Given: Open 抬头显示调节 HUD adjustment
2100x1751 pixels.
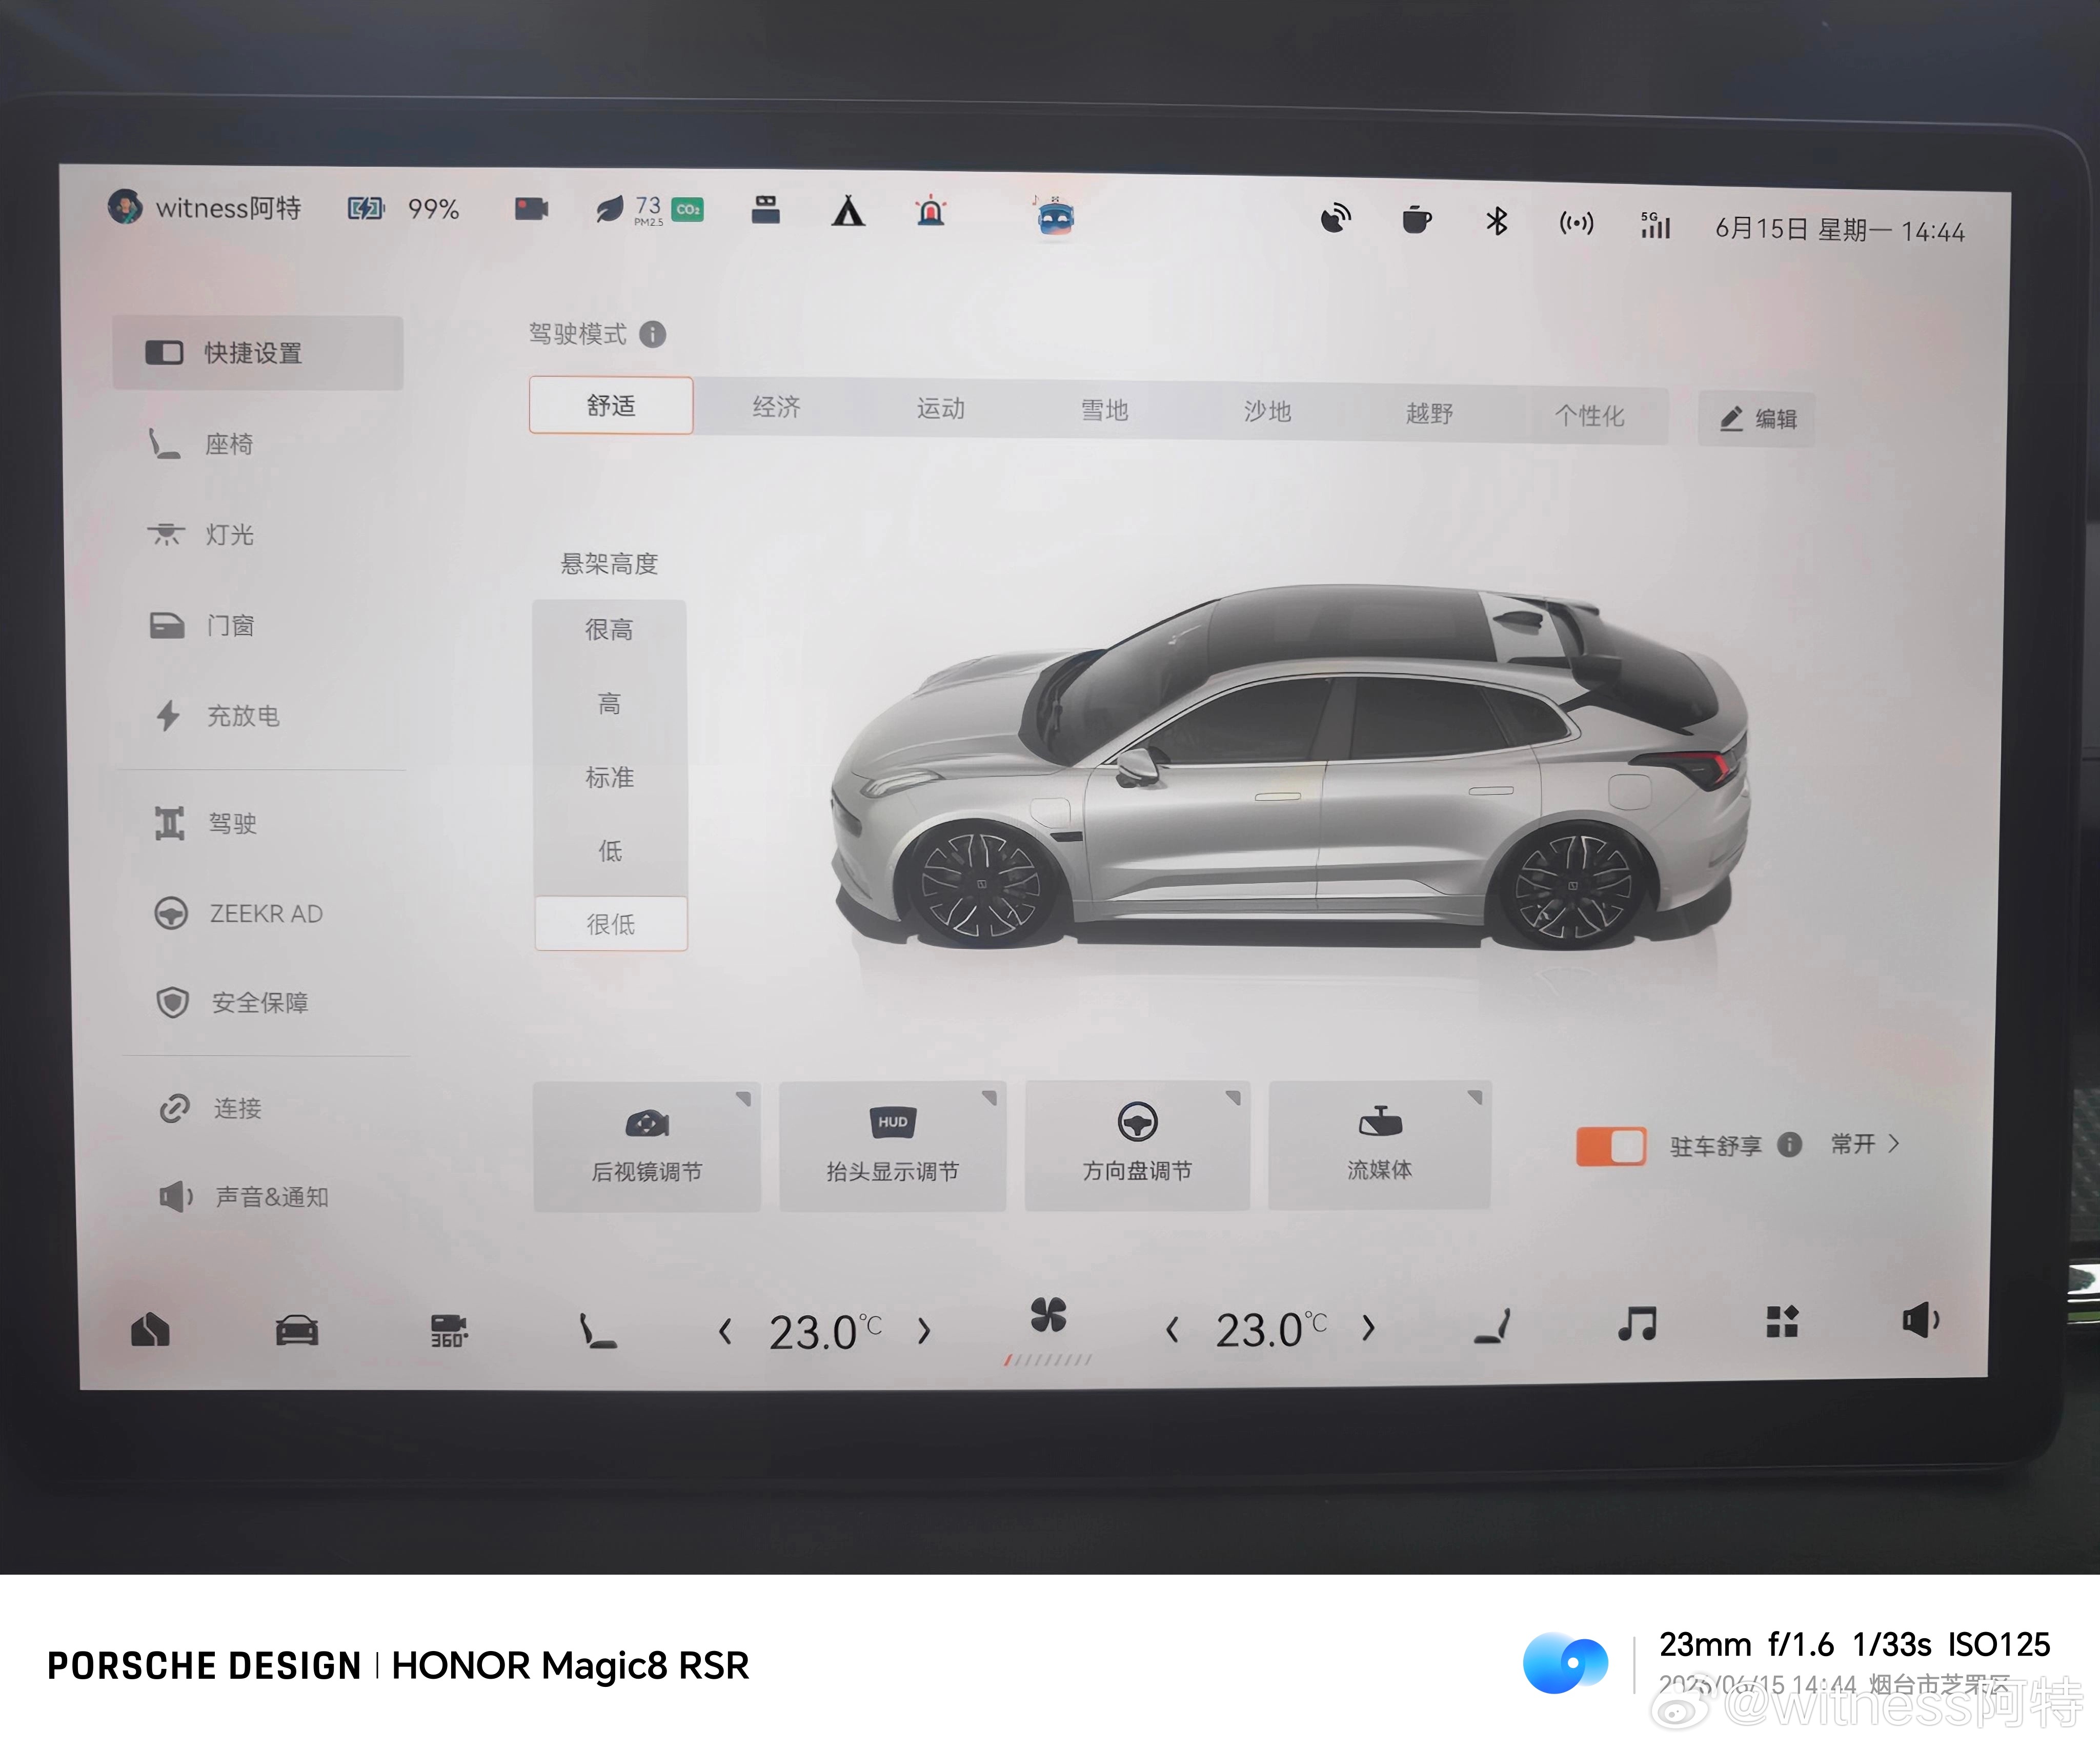Looking at the screenshot, I should click(892, 1146).
